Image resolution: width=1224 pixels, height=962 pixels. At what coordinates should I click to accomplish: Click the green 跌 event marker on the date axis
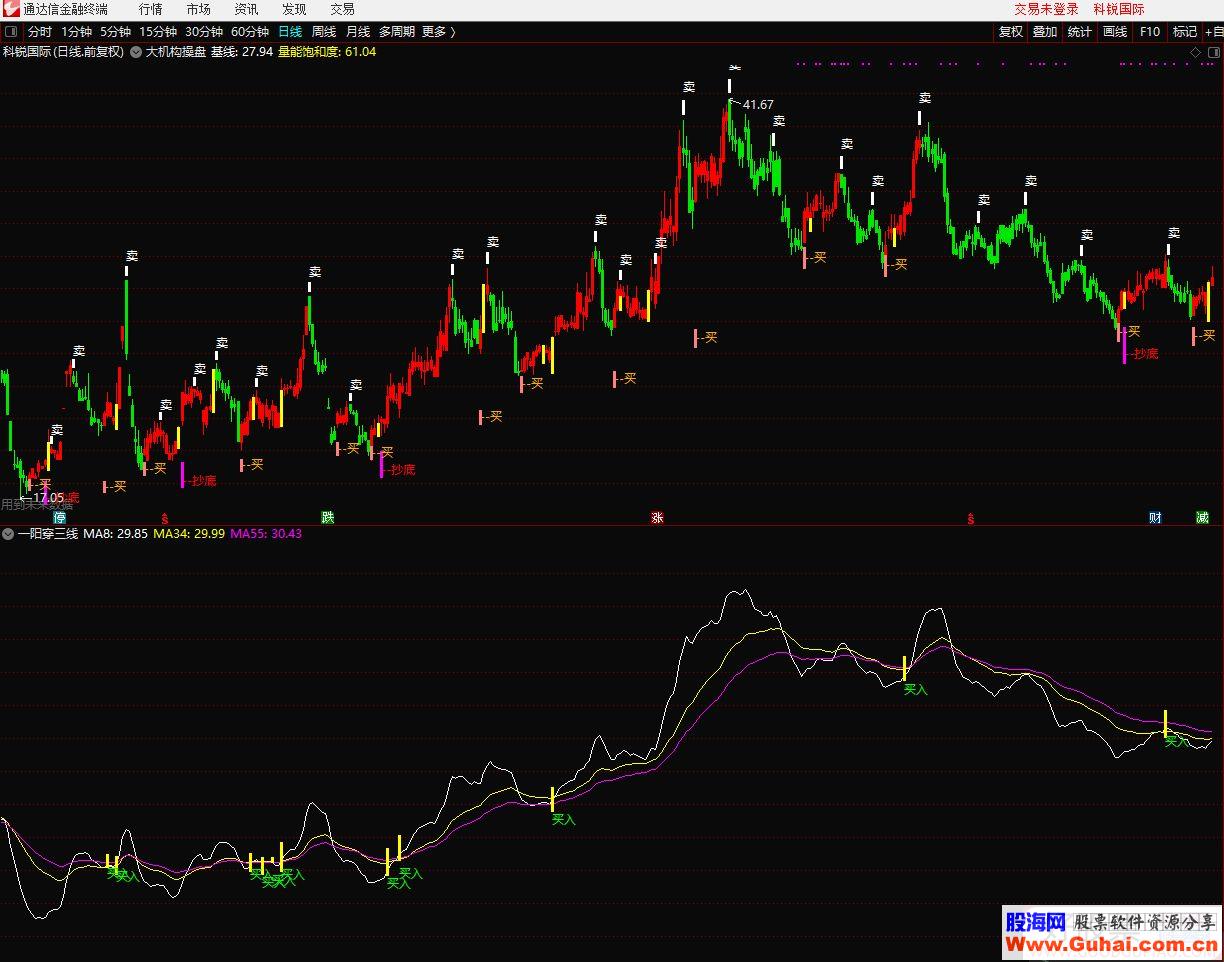(x=328, y=518)
